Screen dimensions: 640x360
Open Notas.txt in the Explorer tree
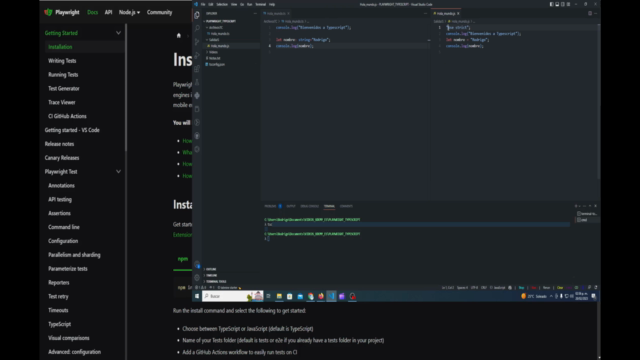click(215, 58)
